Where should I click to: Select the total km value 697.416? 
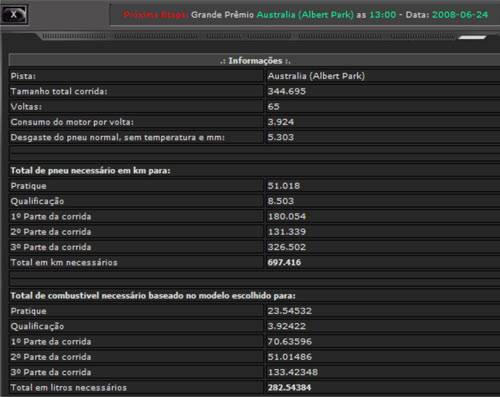click(284, 262)
